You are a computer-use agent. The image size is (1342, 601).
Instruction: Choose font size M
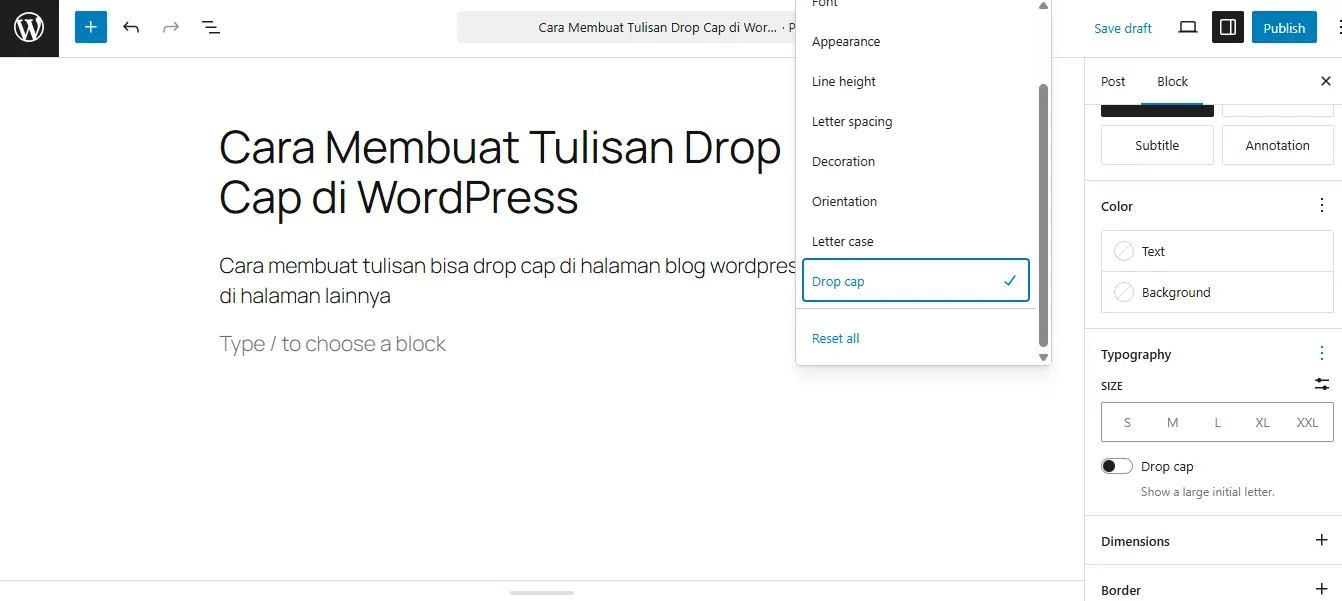(x=1172, y=422)
